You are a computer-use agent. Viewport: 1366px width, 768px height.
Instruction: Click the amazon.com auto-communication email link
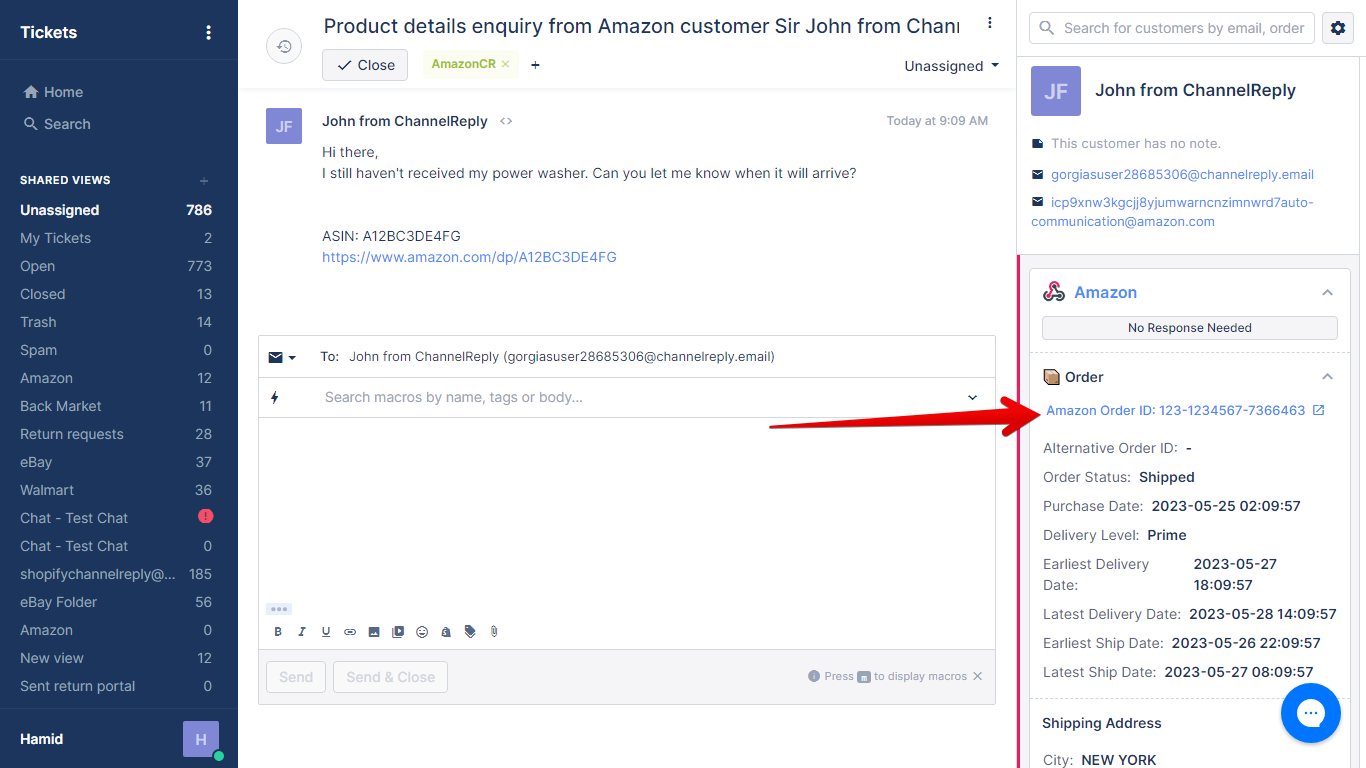click(x=1173, y=212)
